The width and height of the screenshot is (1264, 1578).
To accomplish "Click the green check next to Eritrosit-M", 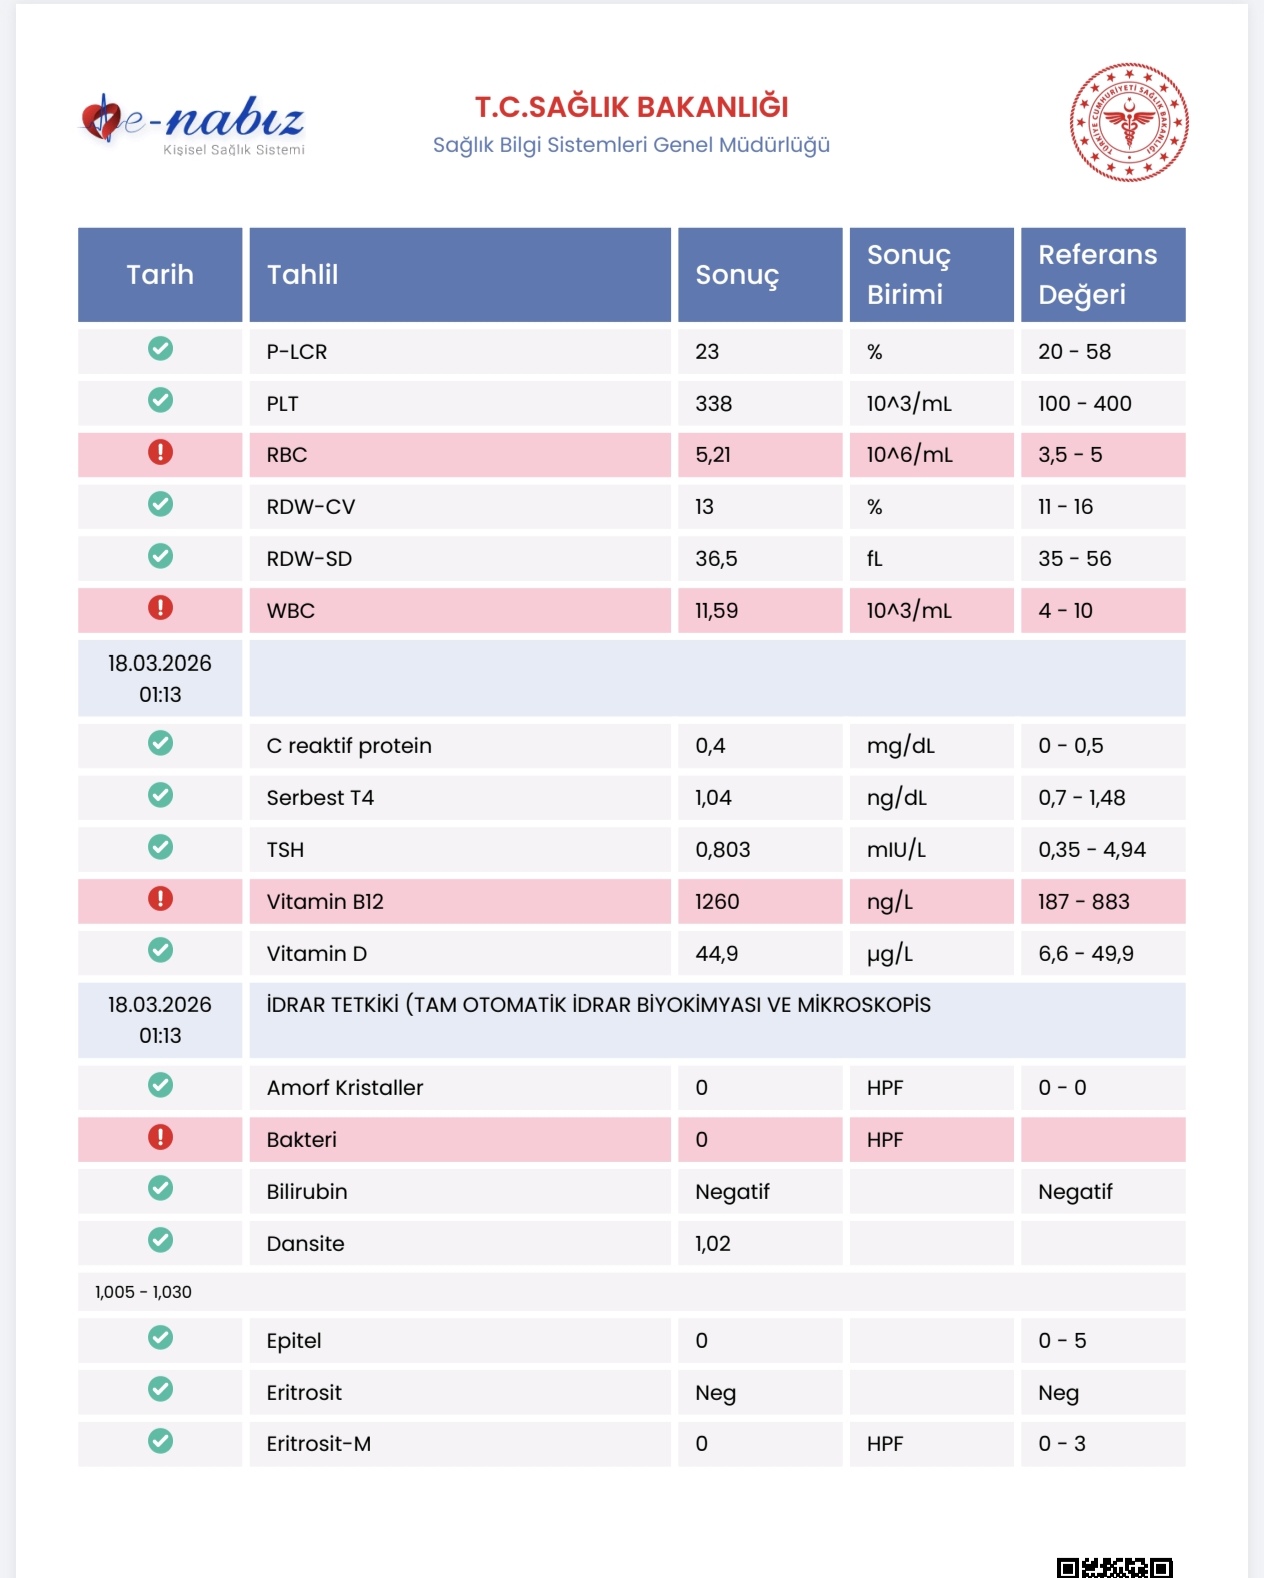I will pos(160,1441).
